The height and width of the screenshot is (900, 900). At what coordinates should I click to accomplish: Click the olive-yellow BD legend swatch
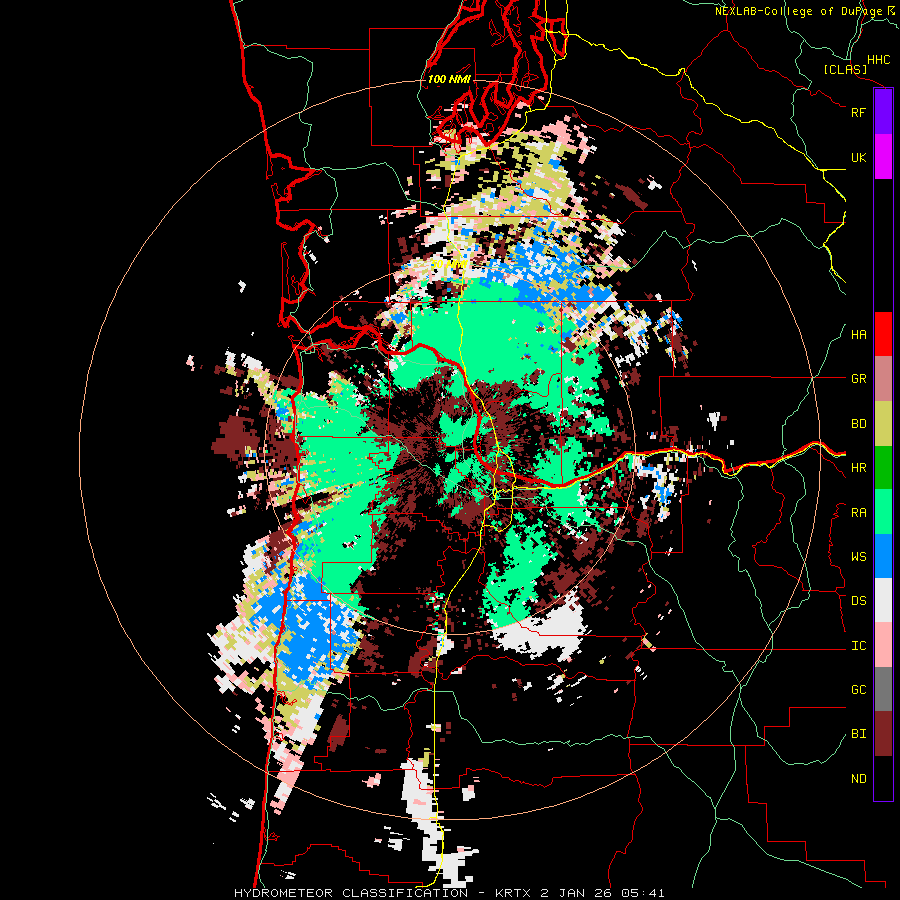(x=883, y=423)
